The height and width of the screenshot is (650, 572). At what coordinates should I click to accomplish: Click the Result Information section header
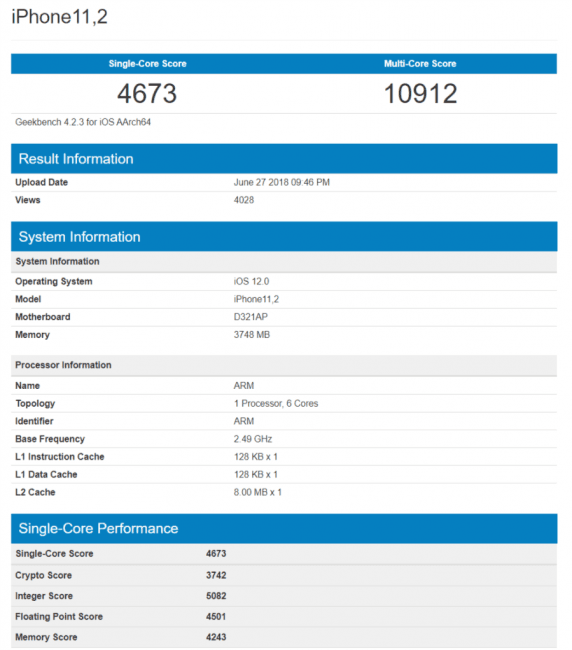284,159
